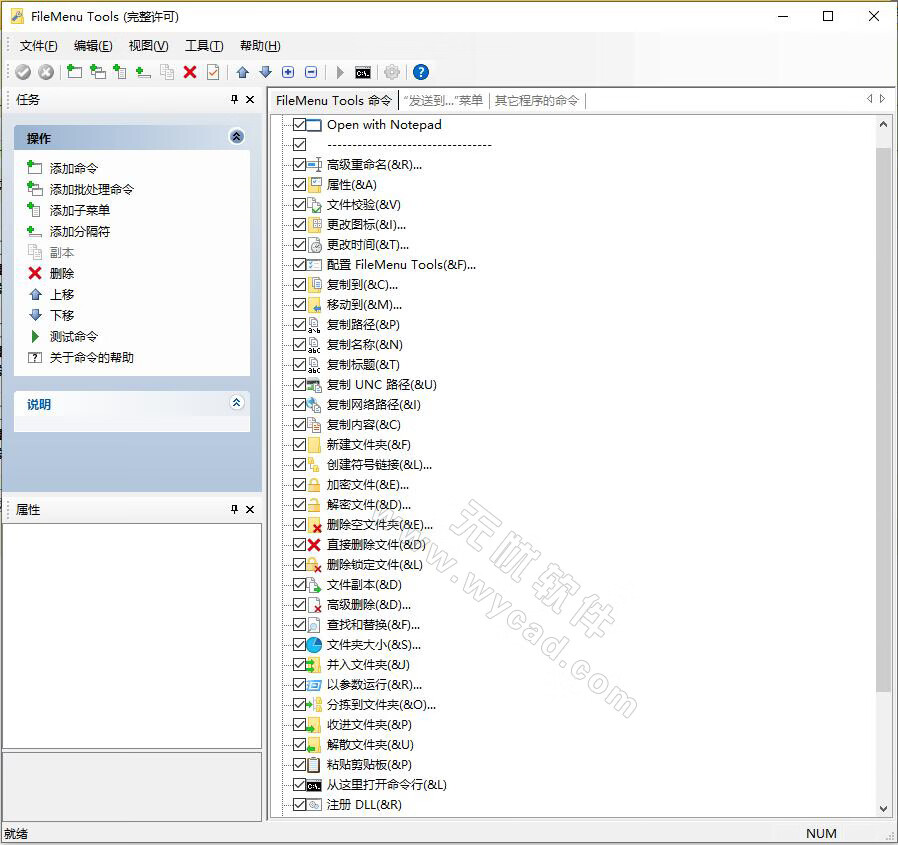The height and width of the screenshot is (845, 898).
Task: Open the settings gear icon in the toolbar
Action: click(392, 71)
